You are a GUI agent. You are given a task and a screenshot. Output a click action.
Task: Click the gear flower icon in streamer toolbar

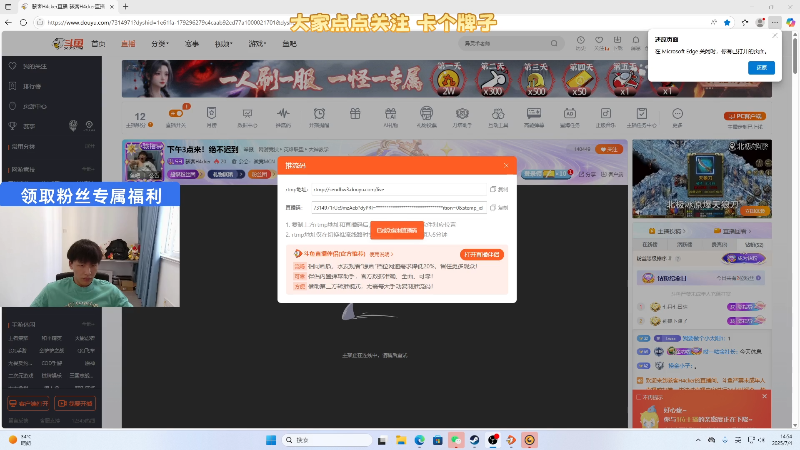pyautogui.click(x=462, y=113)
